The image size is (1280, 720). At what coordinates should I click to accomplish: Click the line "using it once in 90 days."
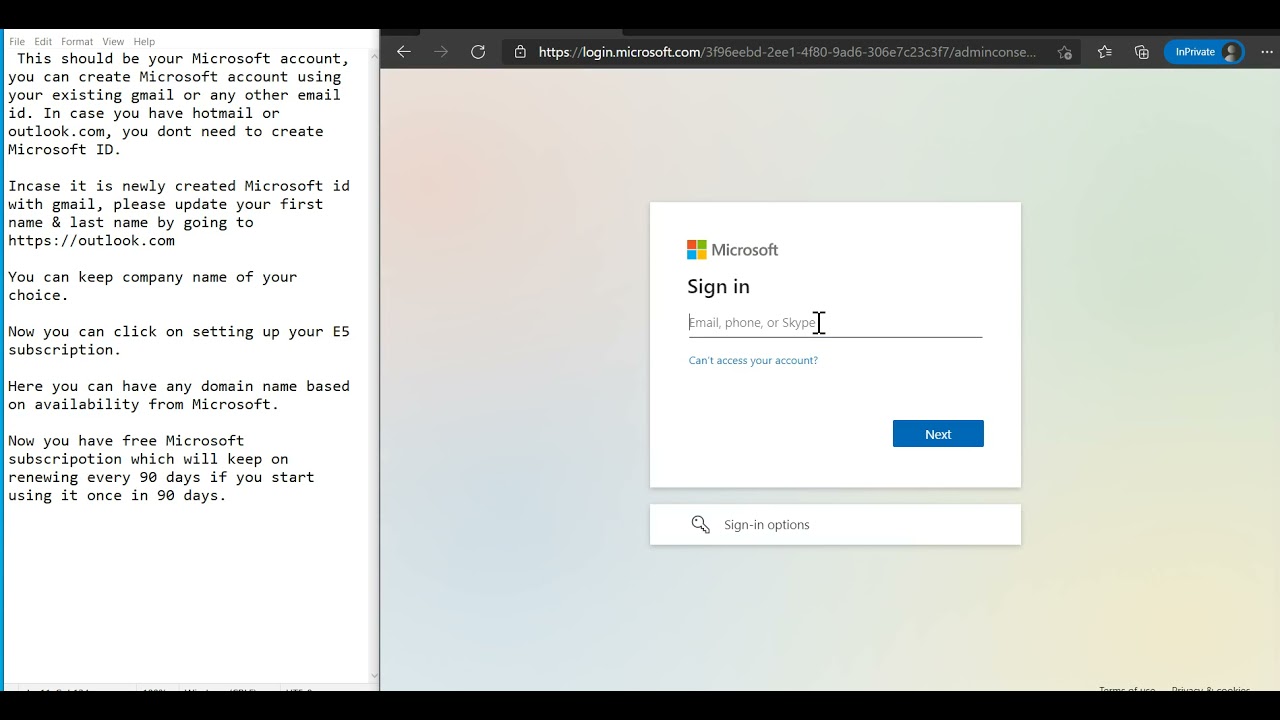point(117,496)
